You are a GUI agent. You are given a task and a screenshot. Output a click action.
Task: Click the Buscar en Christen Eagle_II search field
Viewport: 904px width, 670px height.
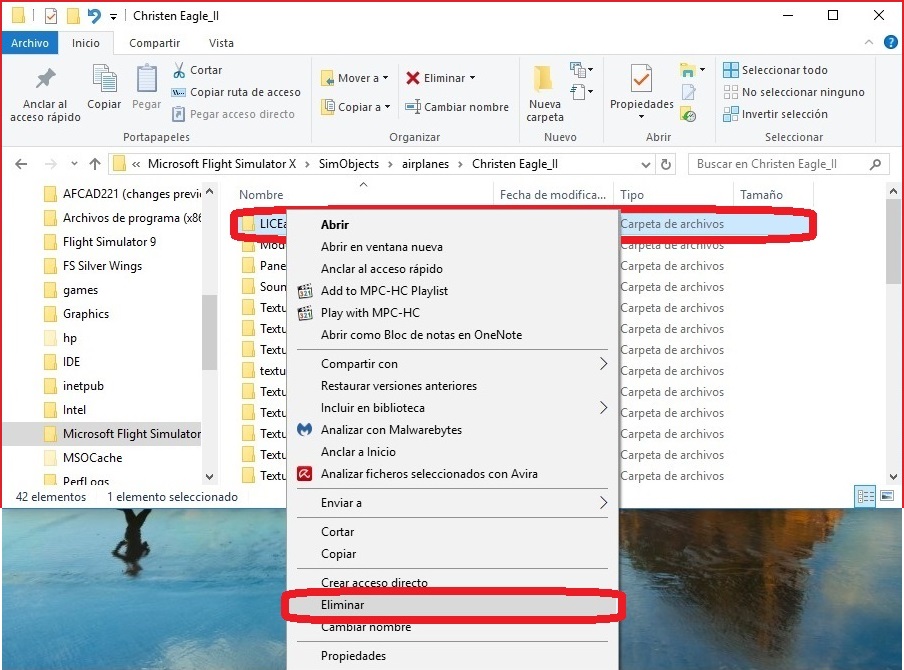click(788, 164)
